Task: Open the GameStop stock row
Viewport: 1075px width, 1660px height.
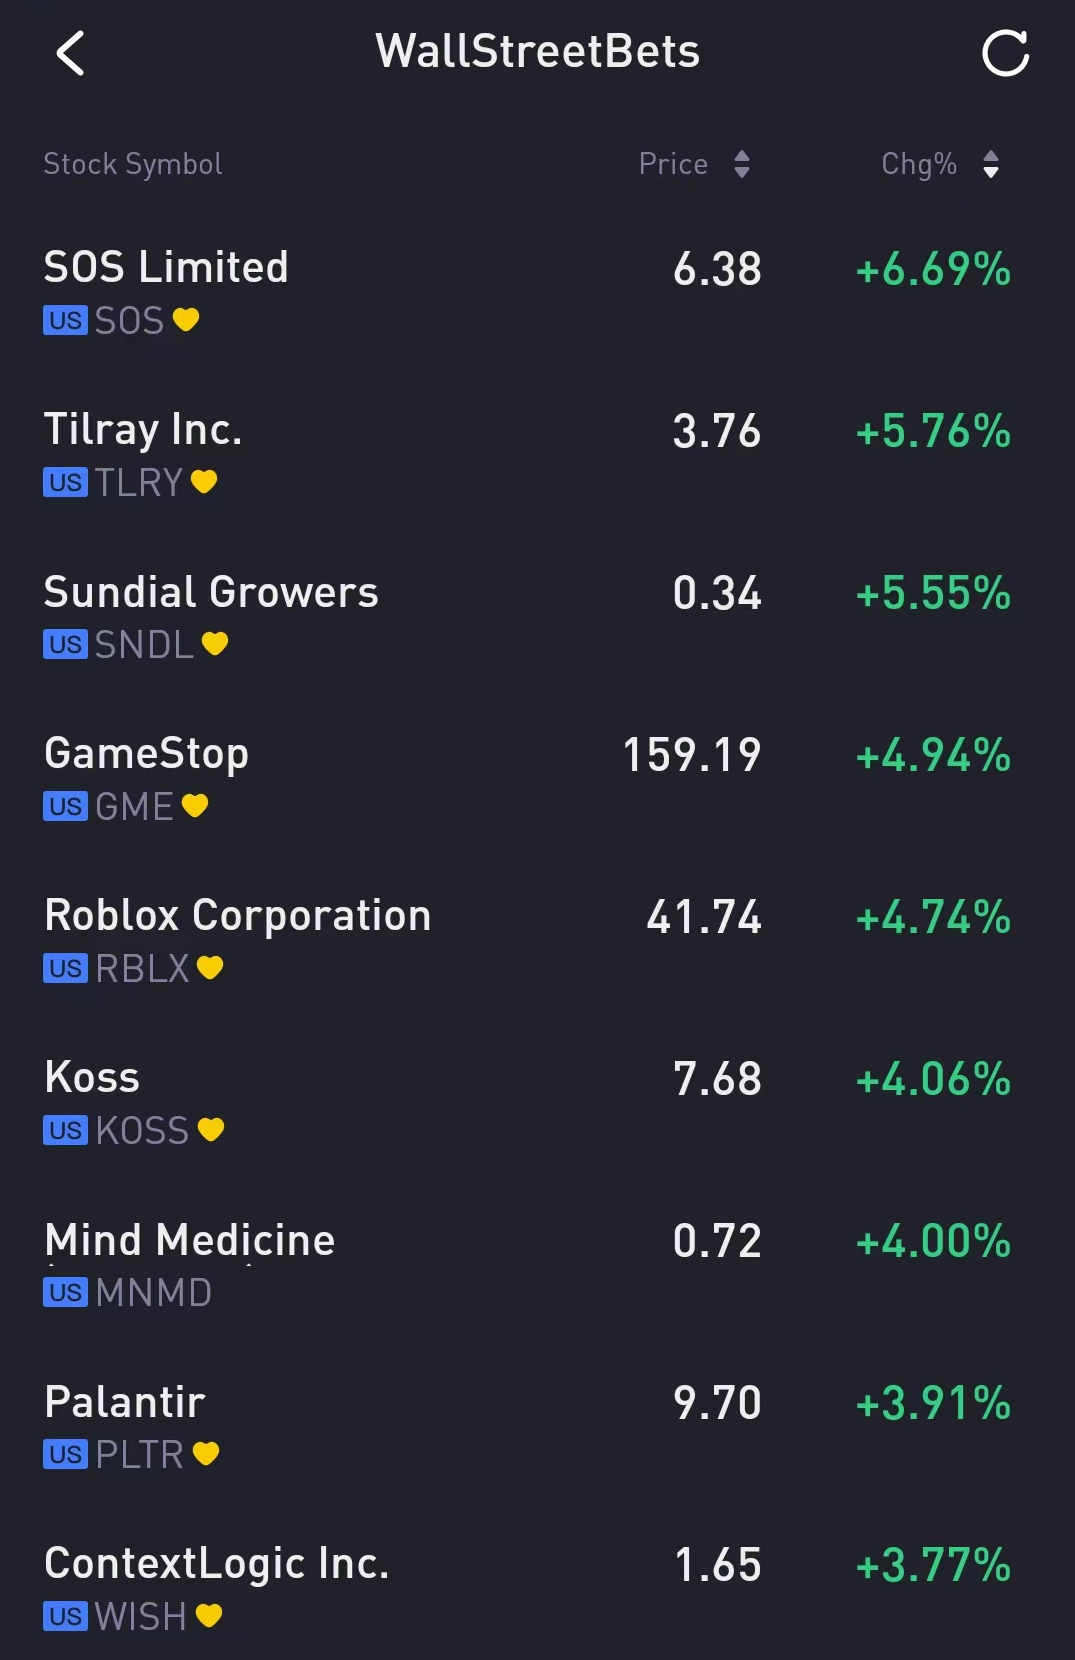Action: tap(537, 780)
